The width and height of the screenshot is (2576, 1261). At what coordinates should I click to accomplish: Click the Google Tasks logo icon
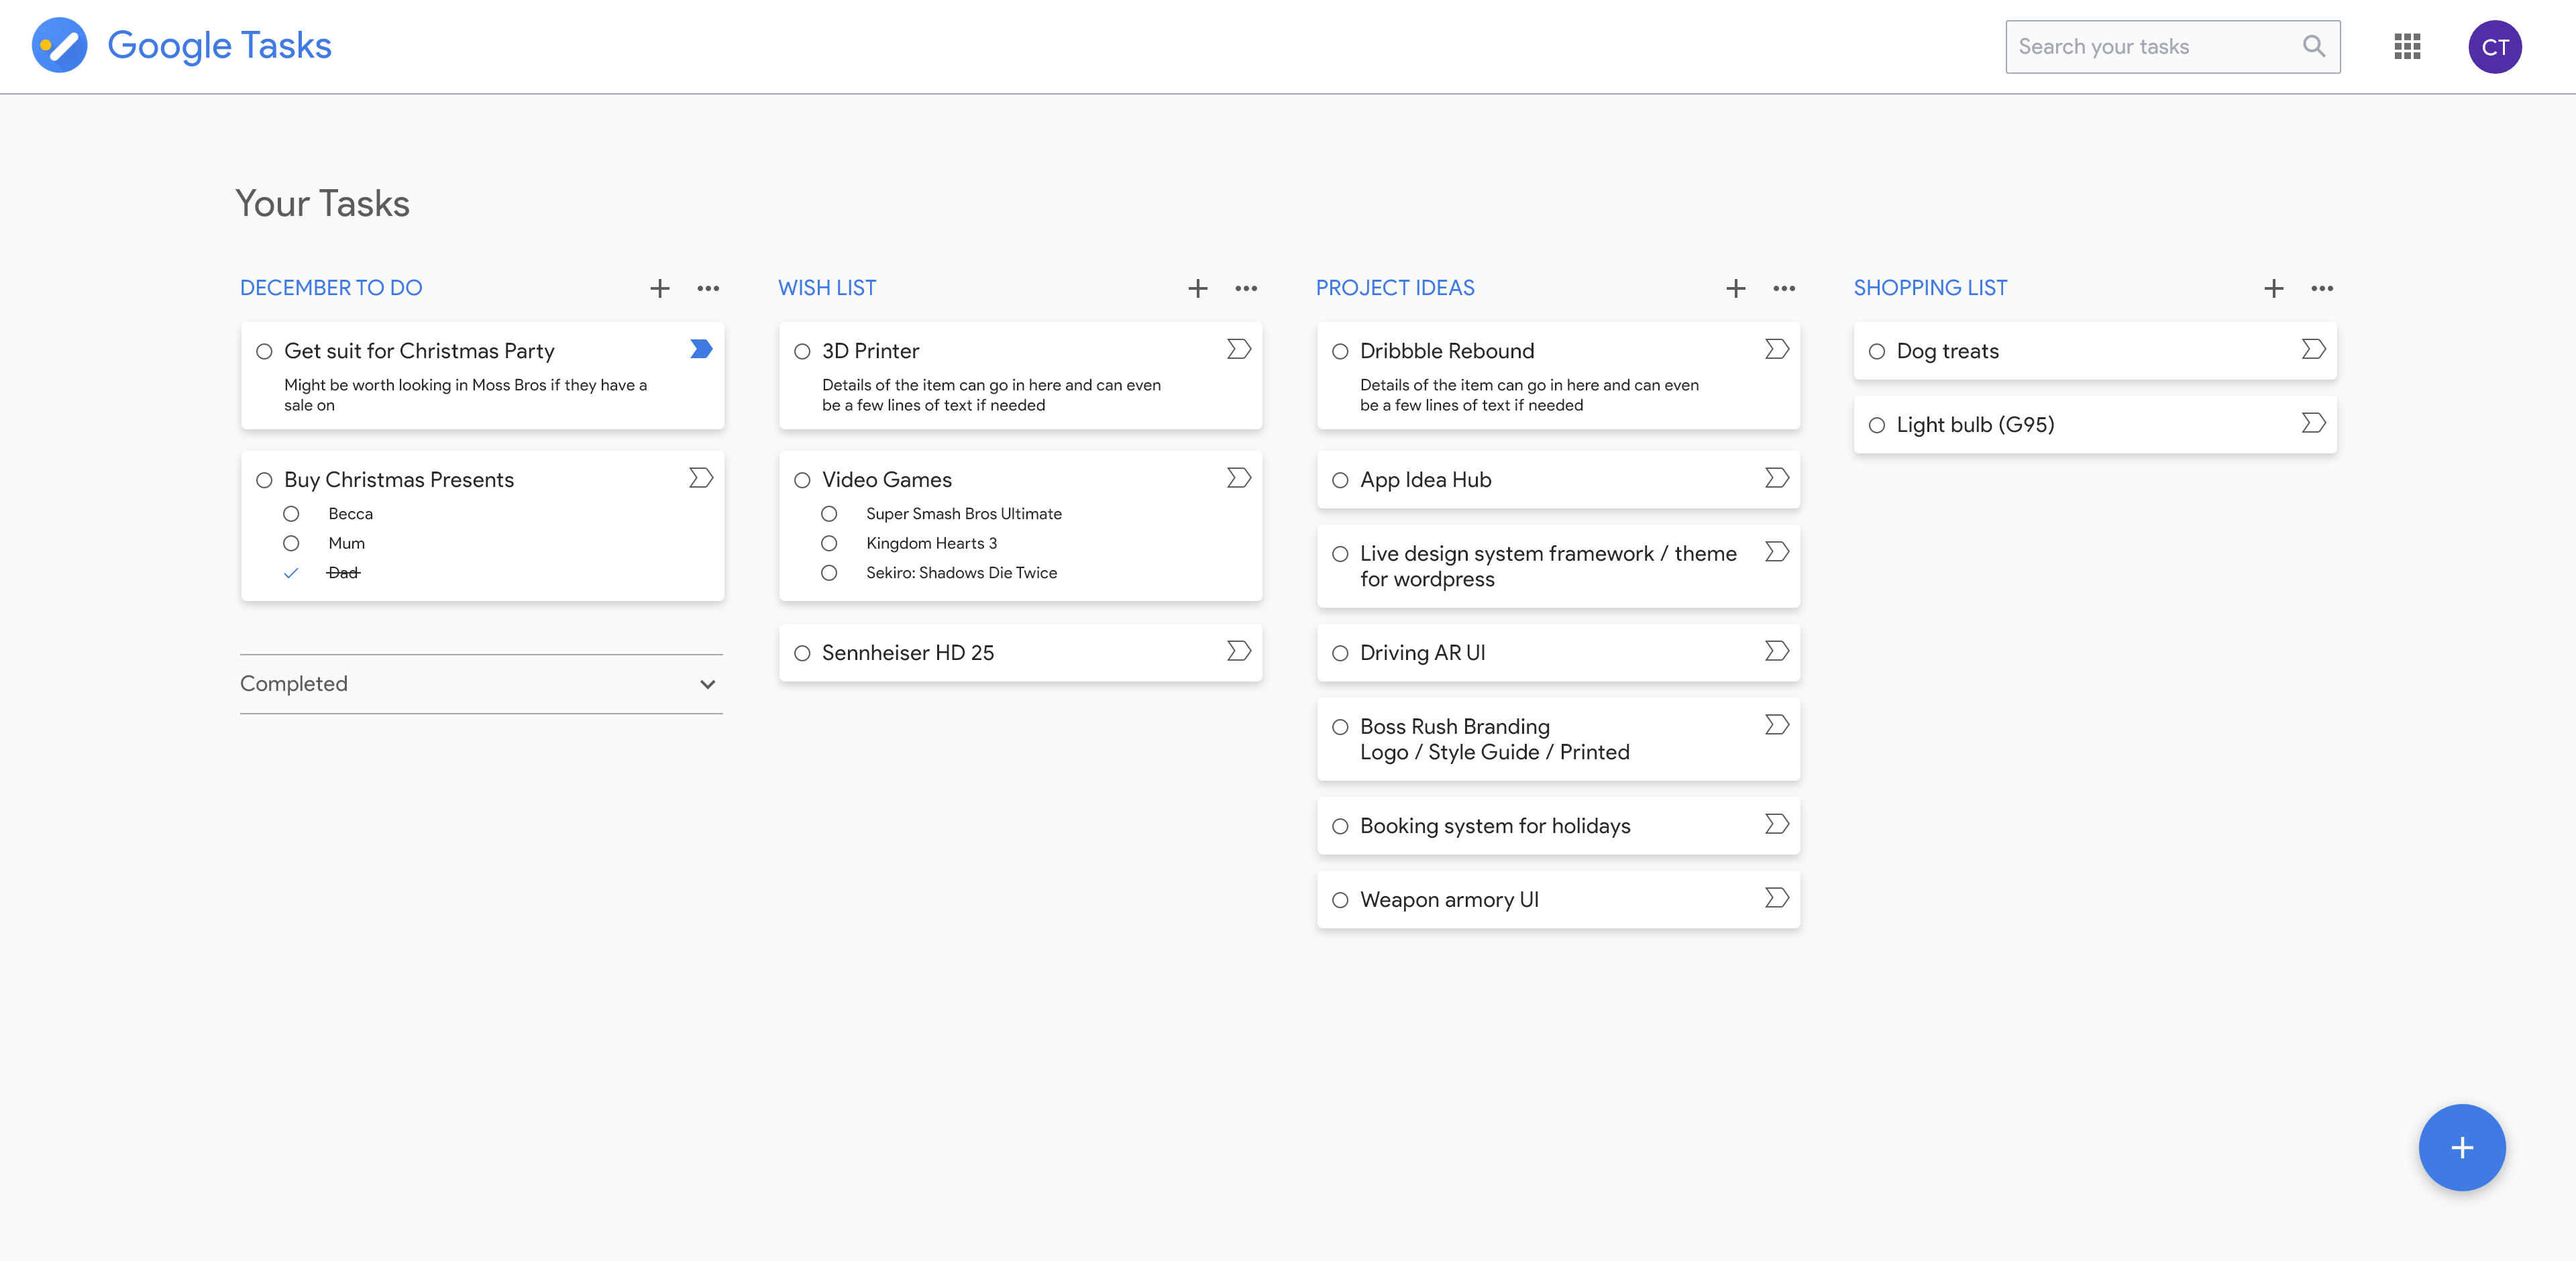click(x=59, y=46)
